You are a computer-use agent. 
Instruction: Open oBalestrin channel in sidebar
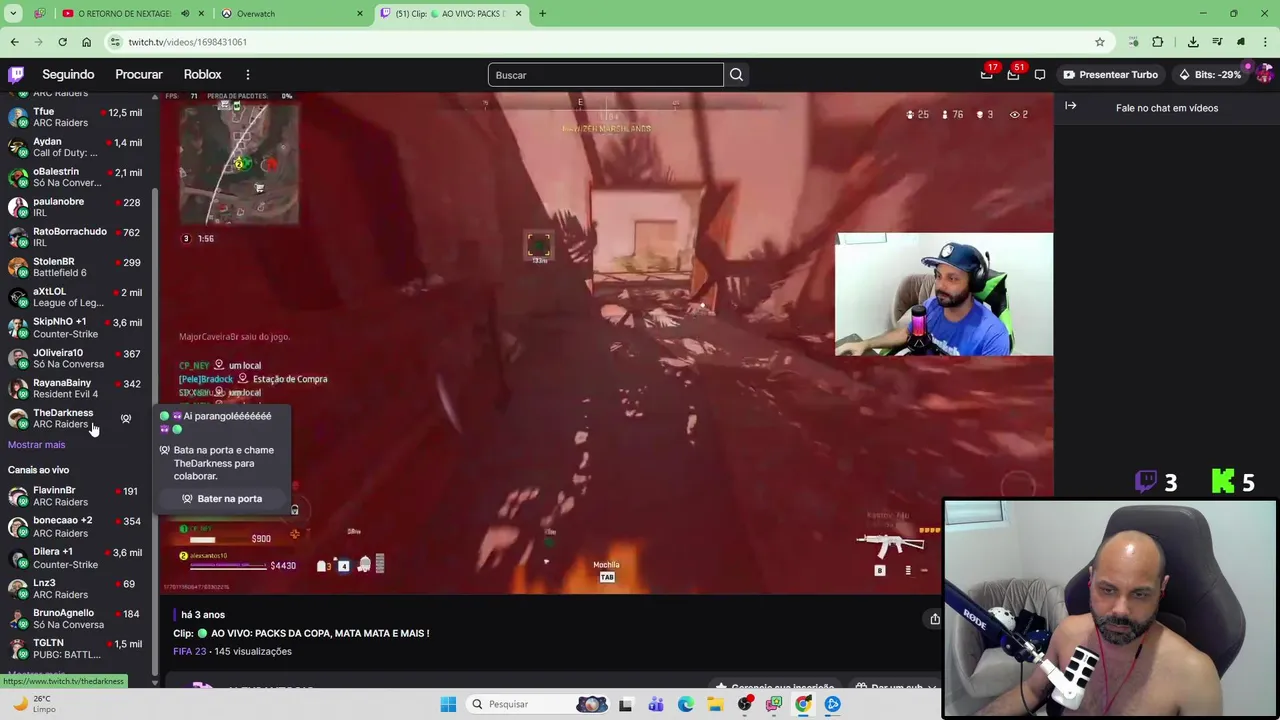[77, 177]
